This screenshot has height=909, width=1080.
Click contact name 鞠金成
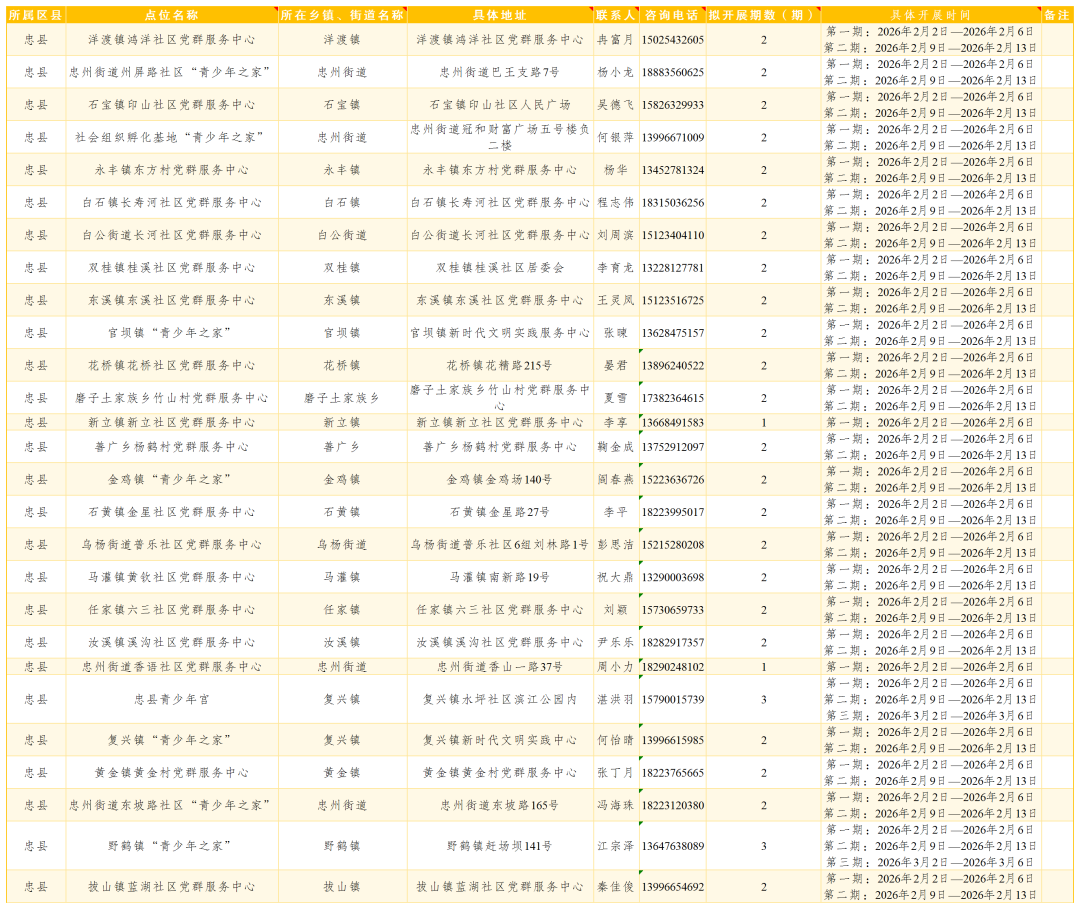pos(616,447)
